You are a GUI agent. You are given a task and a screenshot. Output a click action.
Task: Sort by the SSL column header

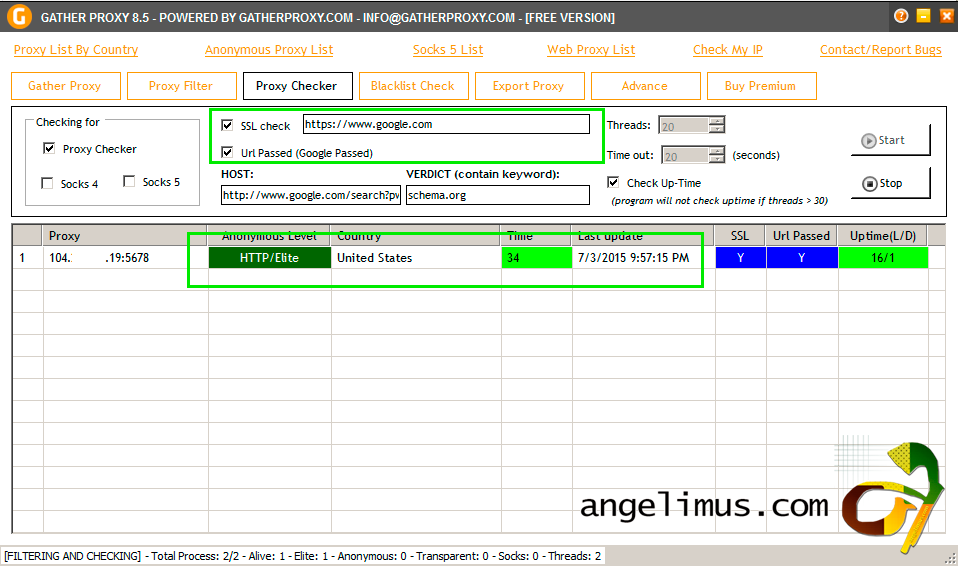point(740,235)
